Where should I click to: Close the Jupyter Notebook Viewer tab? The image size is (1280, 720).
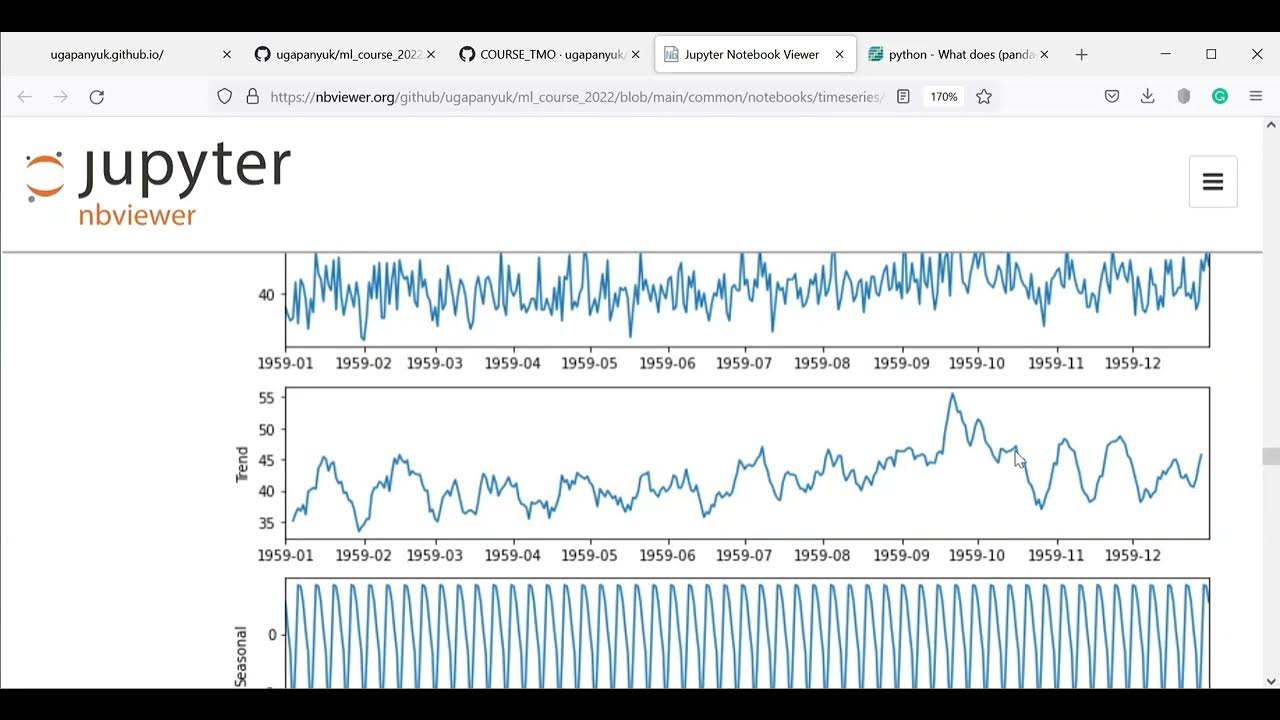pos(840,55)
